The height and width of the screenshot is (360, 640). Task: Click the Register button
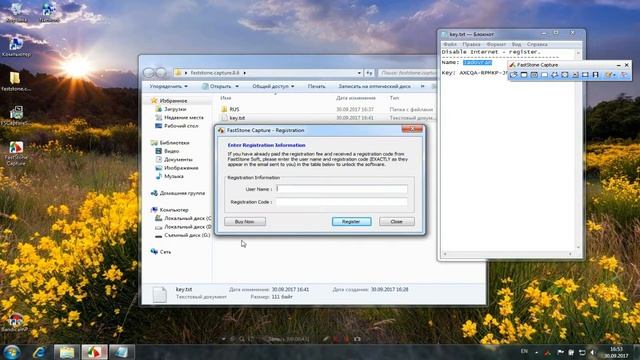click(x=351, y=222)
